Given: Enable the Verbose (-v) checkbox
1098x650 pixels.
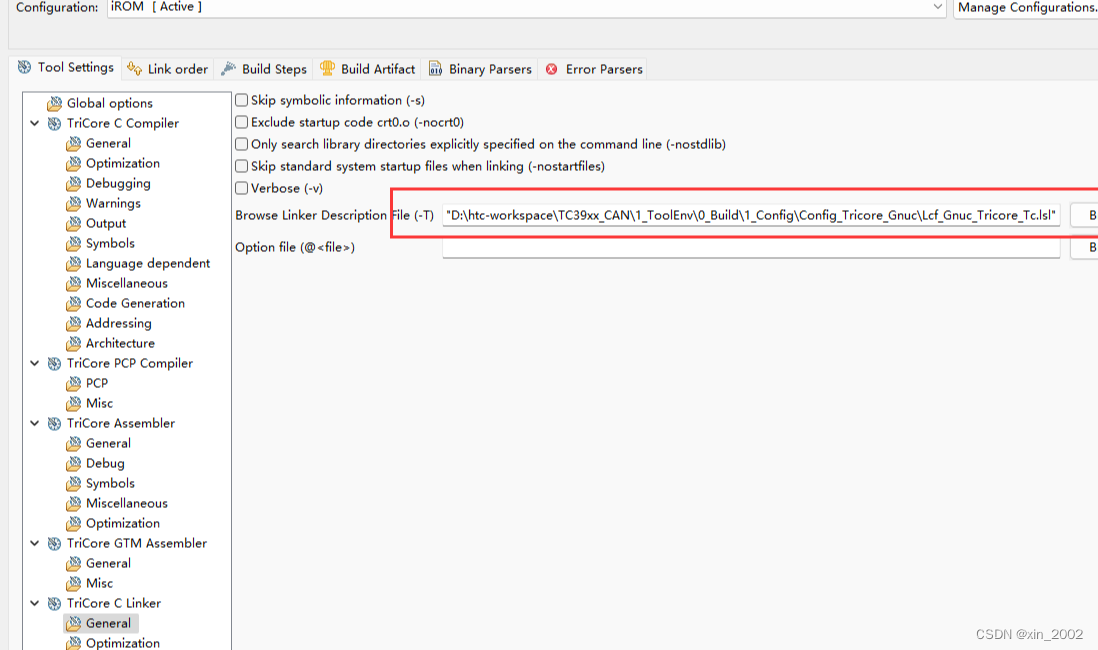Looking at the screenshot, I should coord(242,188).
